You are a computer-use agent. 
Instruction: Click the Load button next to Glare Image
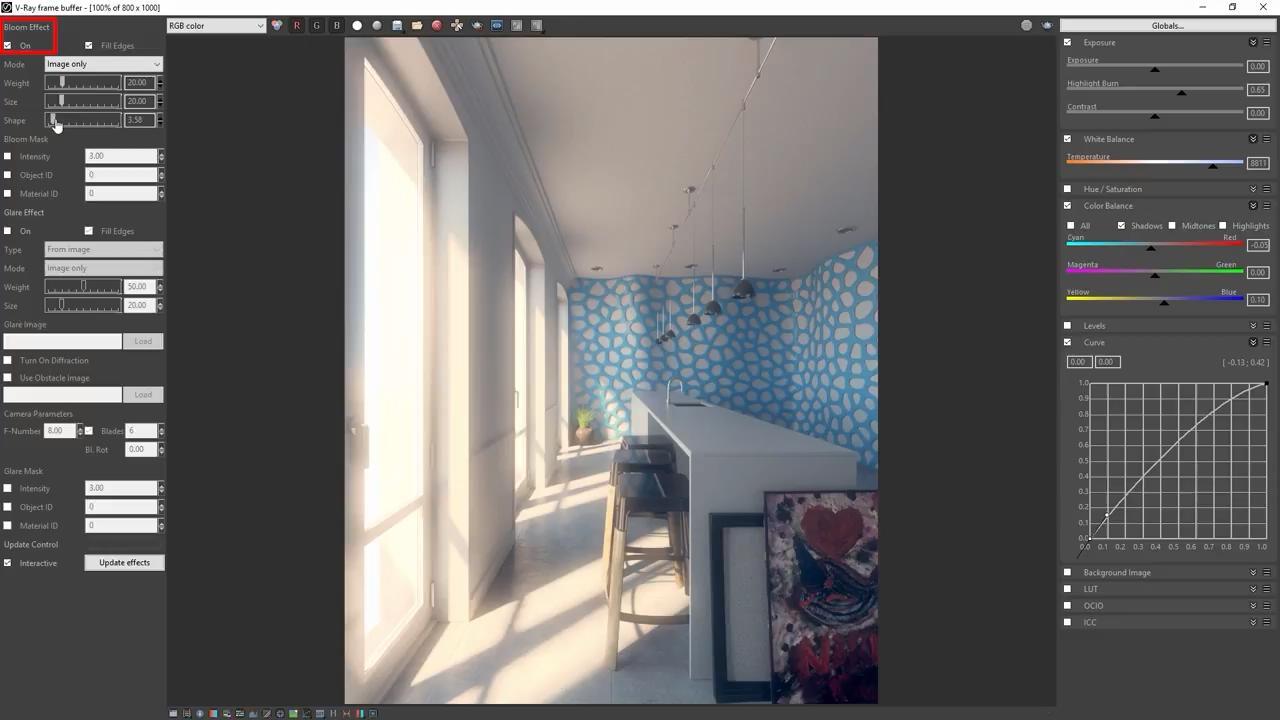(142, 340)
